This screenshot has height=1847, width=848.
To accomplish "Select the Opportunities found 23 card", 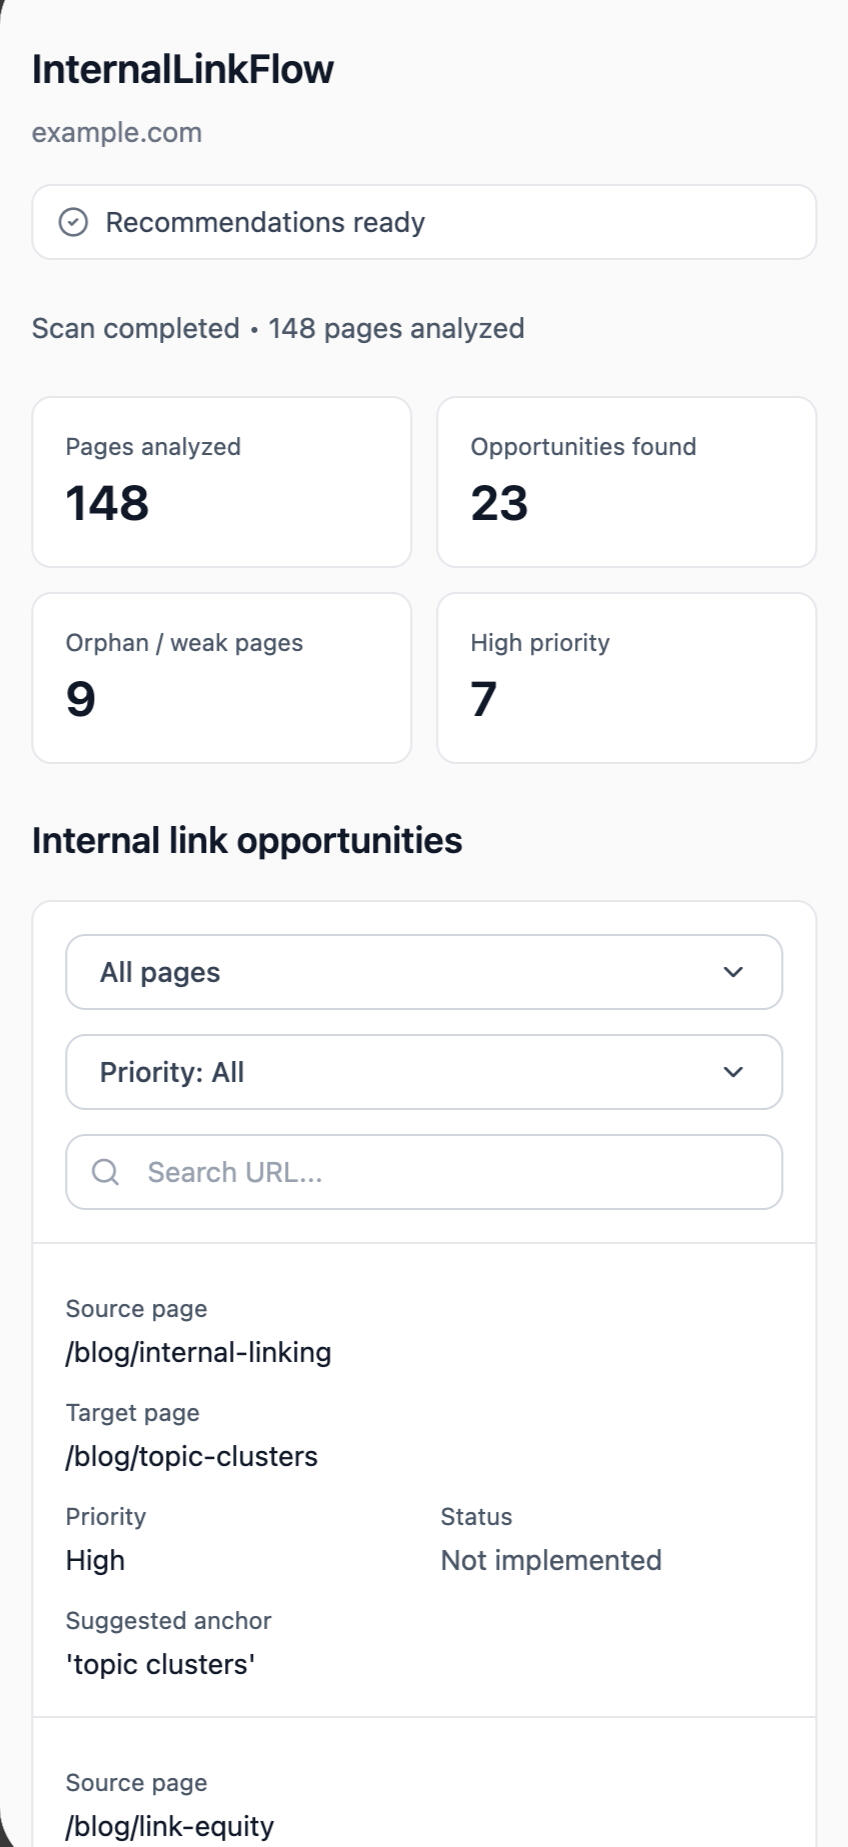I will point(626,482).
